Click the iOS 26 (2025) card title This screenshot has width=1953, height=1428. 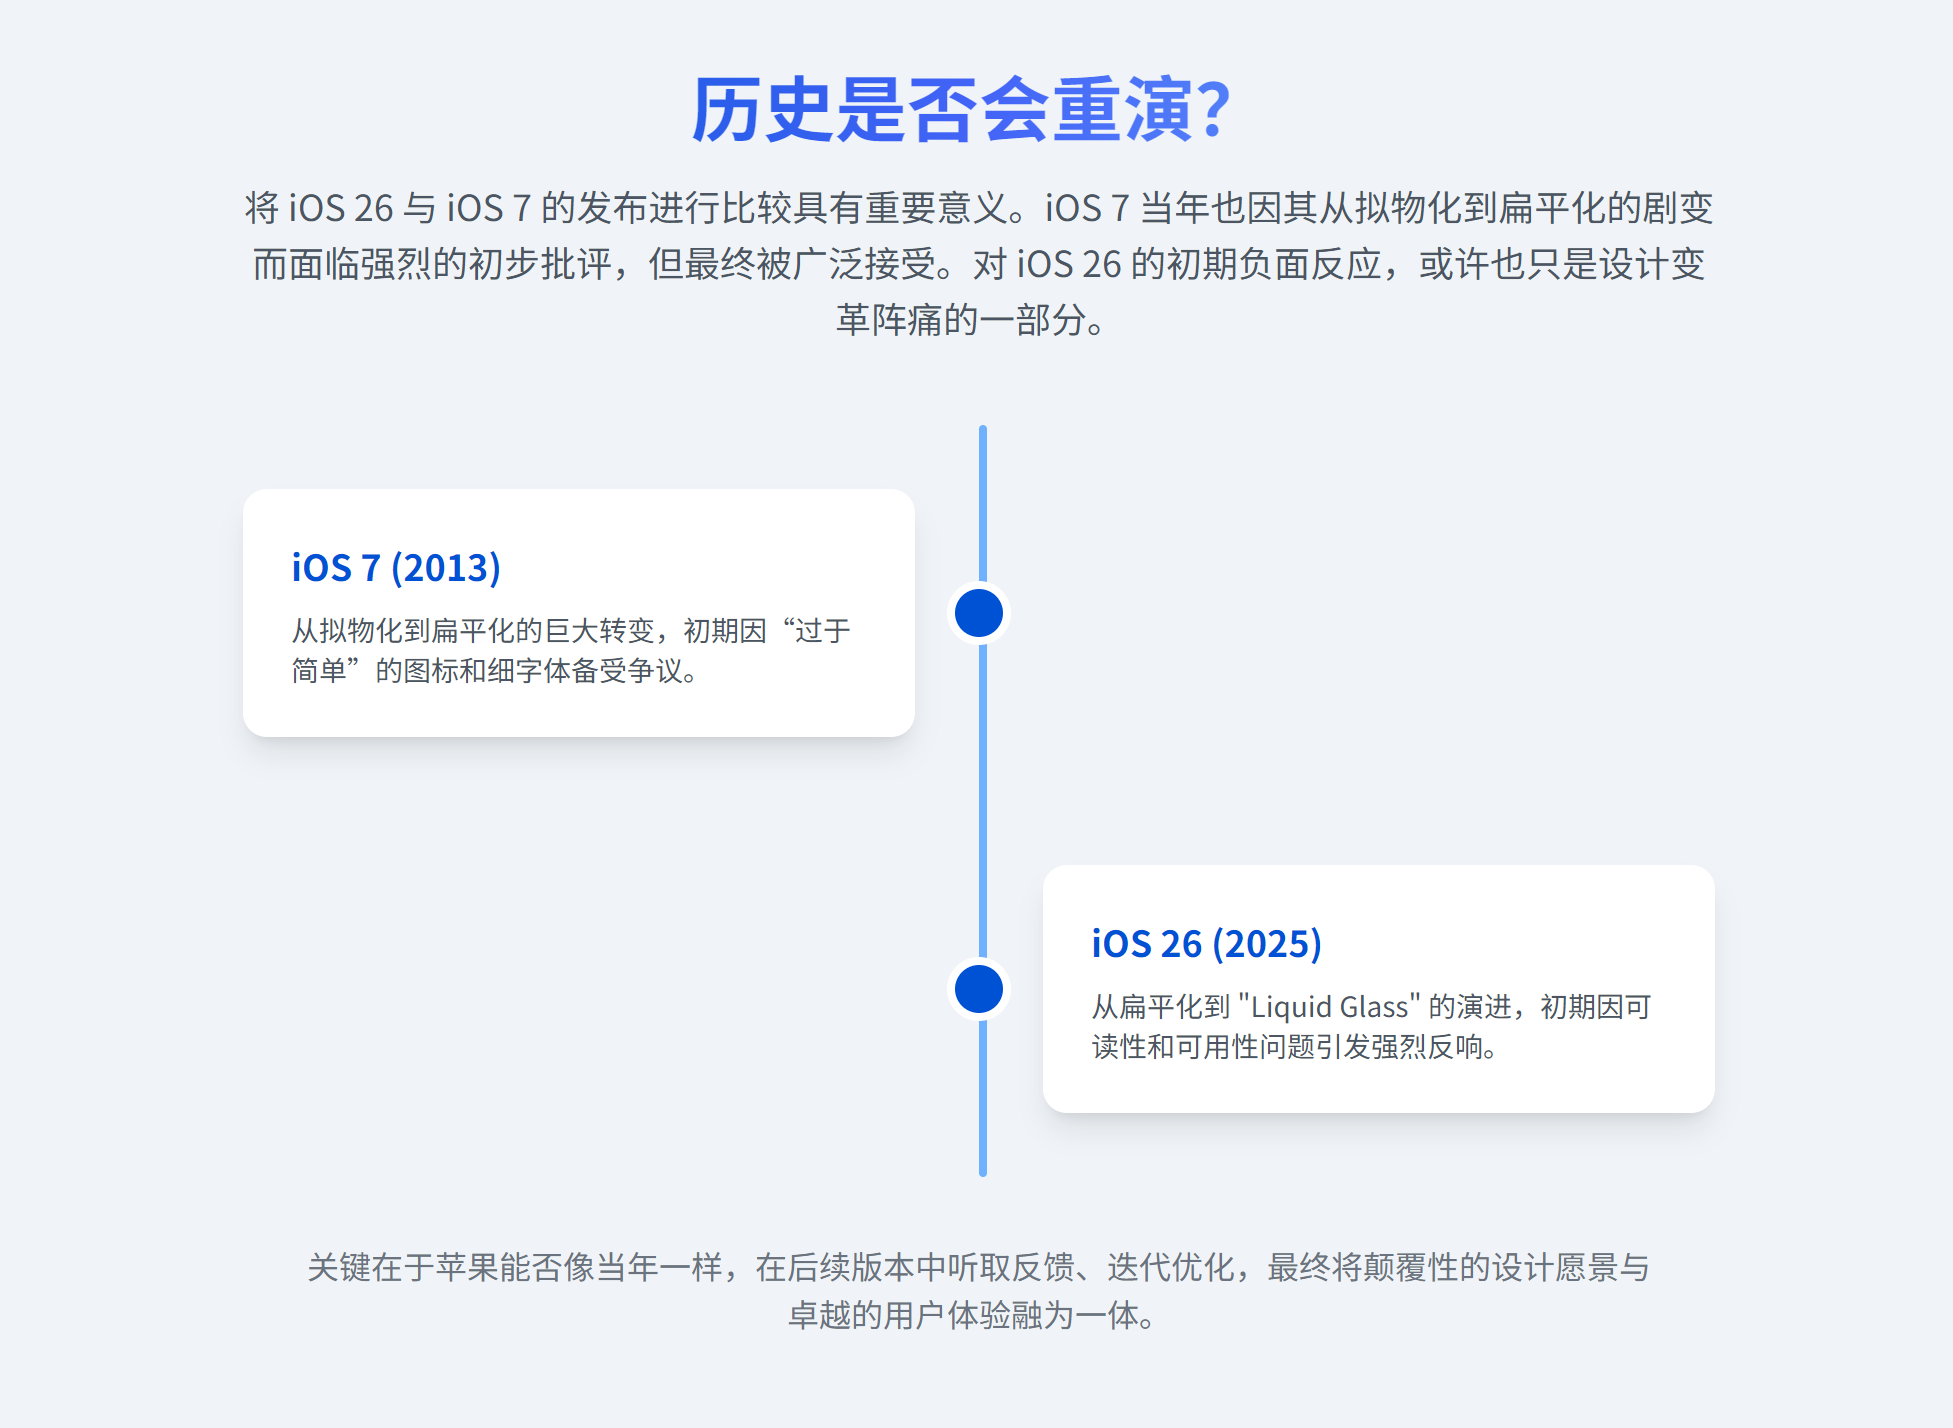tap(1206, 944)
